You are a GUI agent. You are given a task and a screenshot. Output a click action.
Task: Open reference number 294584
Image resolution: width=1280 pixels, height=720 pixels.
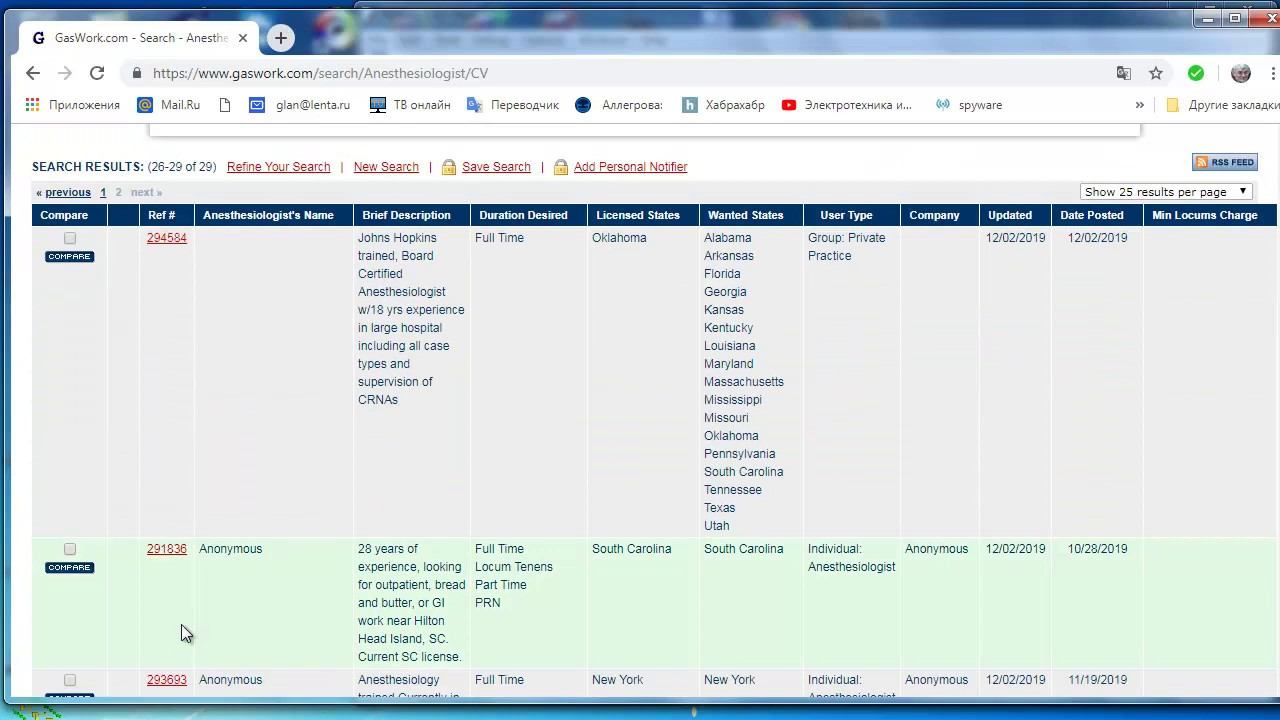[x=167, y=238]
